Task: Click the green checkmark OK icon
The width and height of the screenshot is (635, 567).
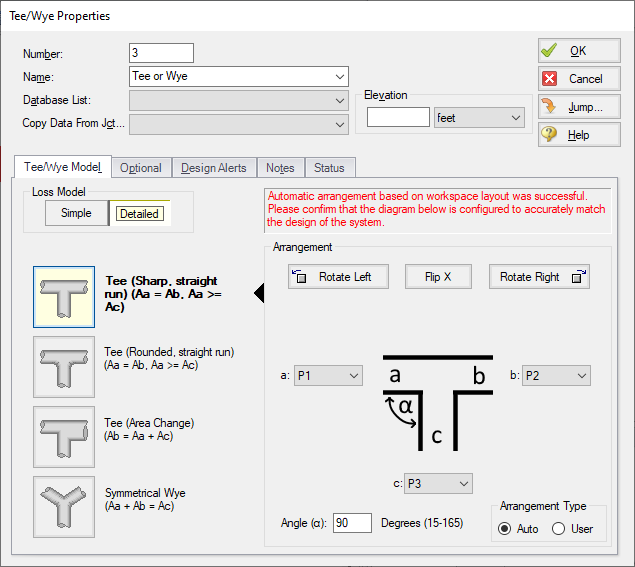Action: [549, 51]
